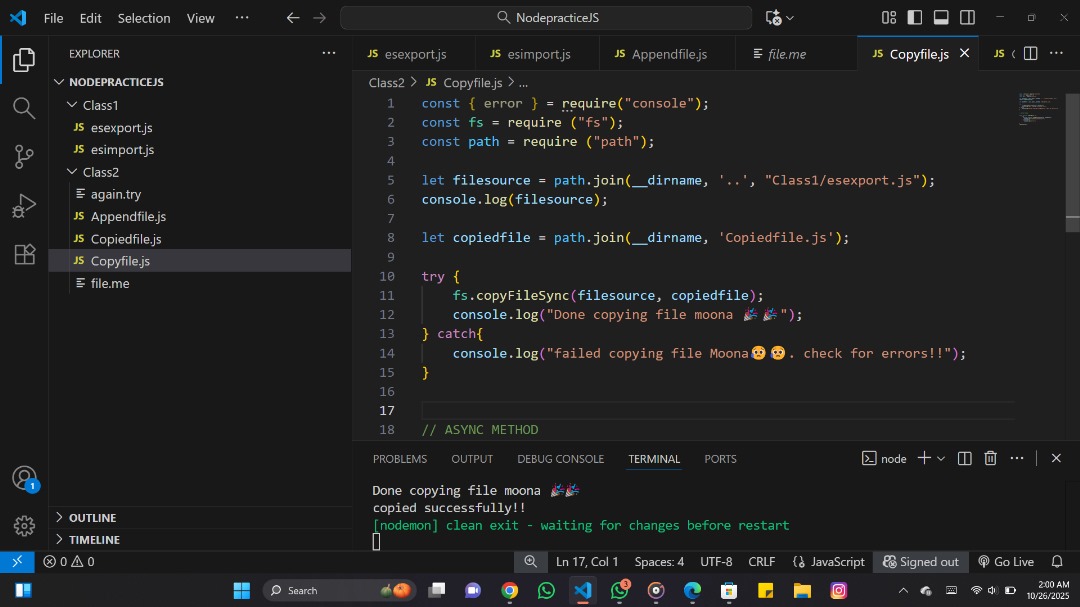Image resolution: width=1080 pixels, height=607 pixels.
Task: Open the overflow menu ellipsis in menu bar
Action: click(242, 18)
